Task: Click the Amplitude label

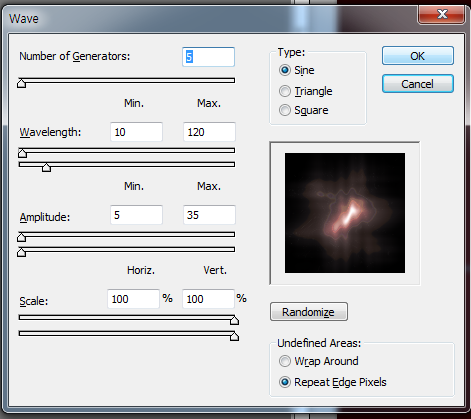Action: pos(45,217)
